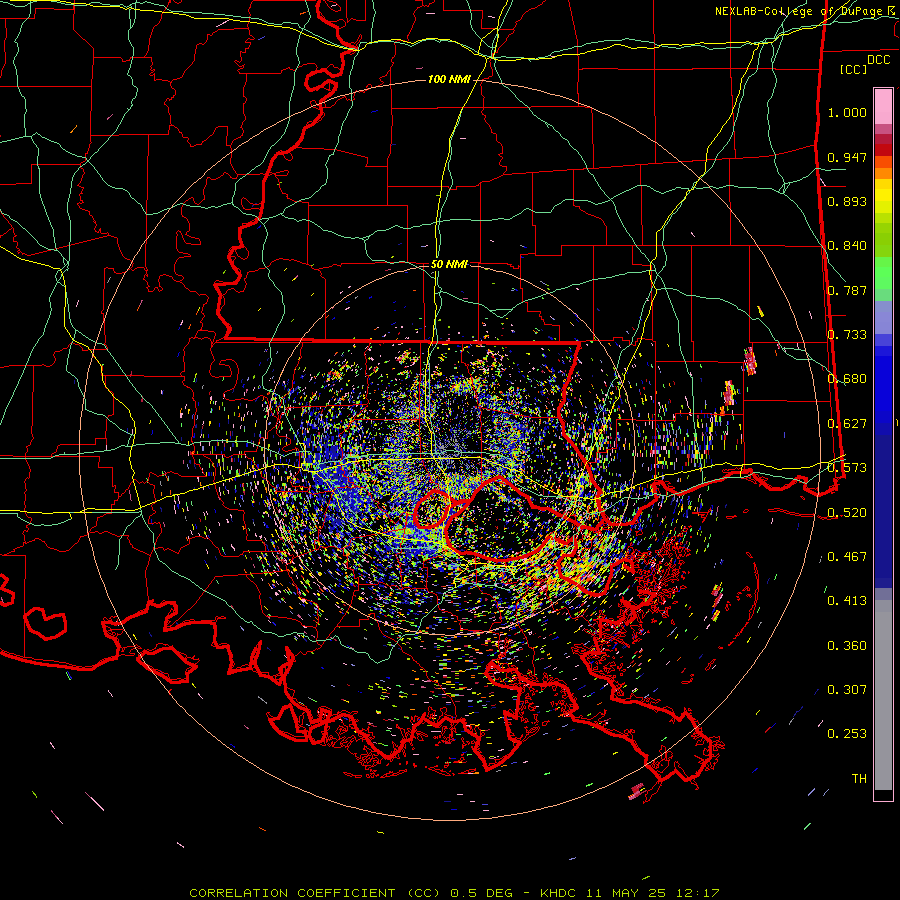This screenshot has height=900, width=900.
Task: Click the 0.413 scale label
Action: click(x=847, y=601)
